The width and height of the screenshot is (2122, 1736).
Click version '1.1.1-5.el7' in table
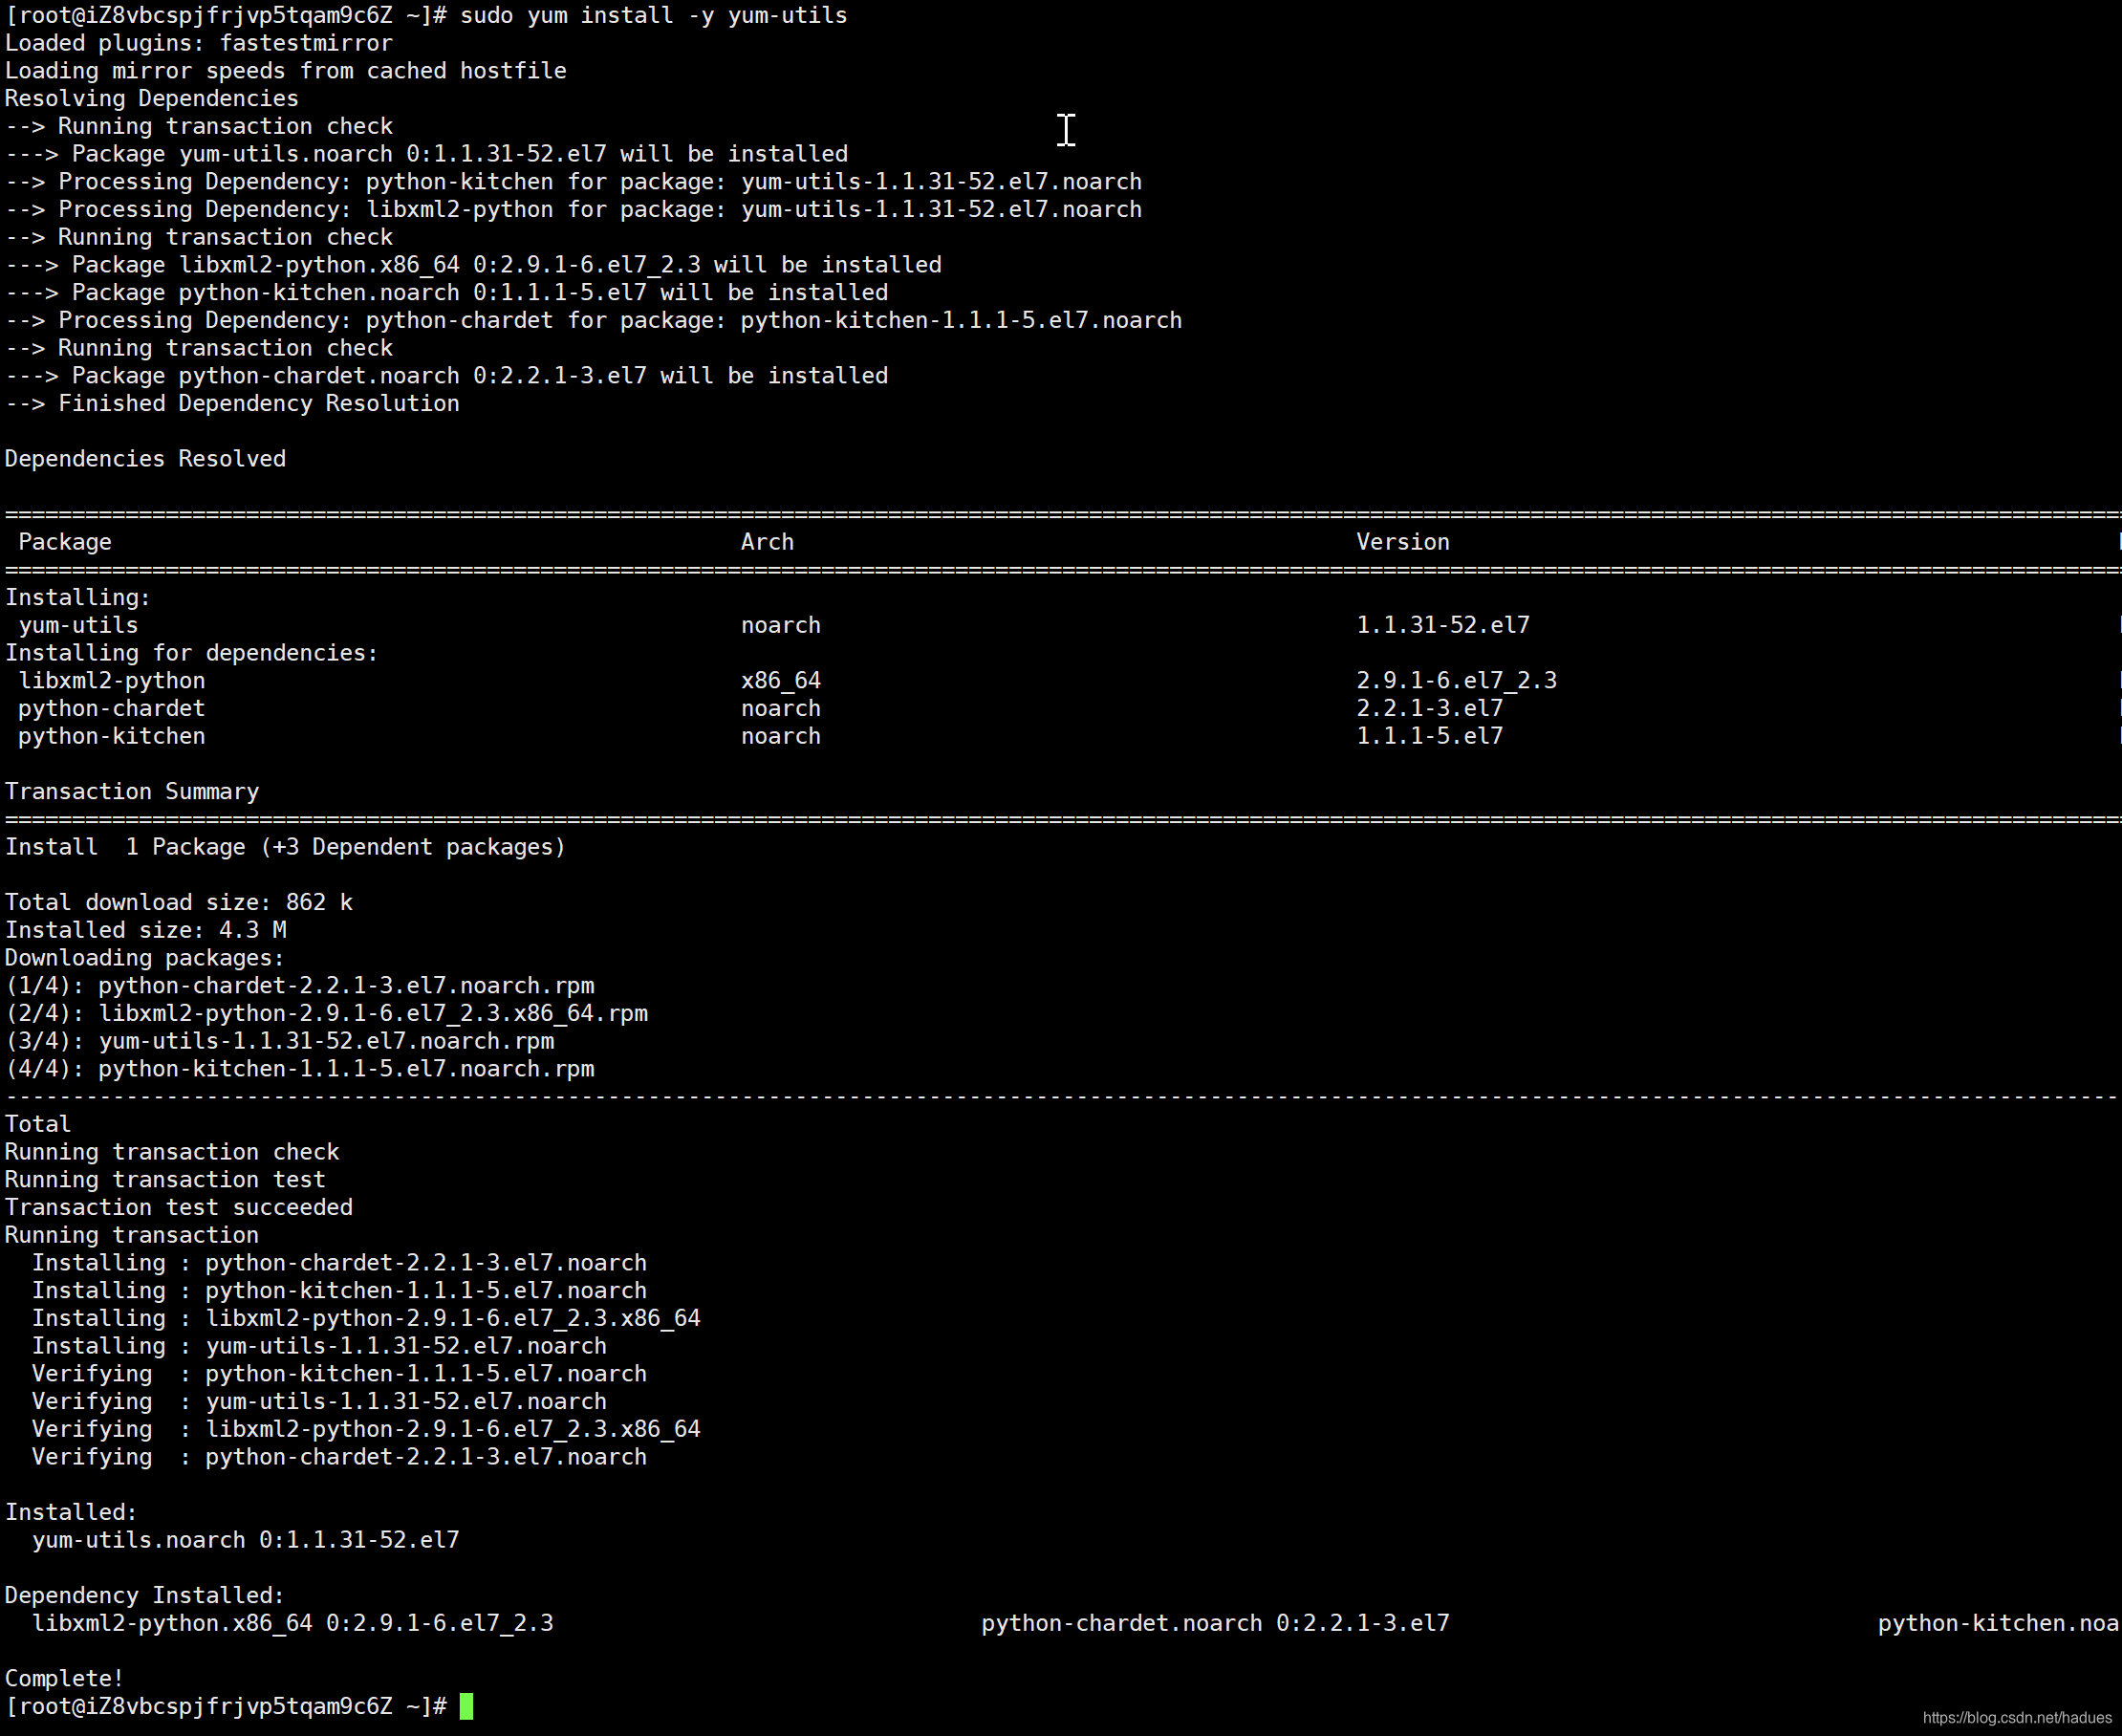point(1430,736)
